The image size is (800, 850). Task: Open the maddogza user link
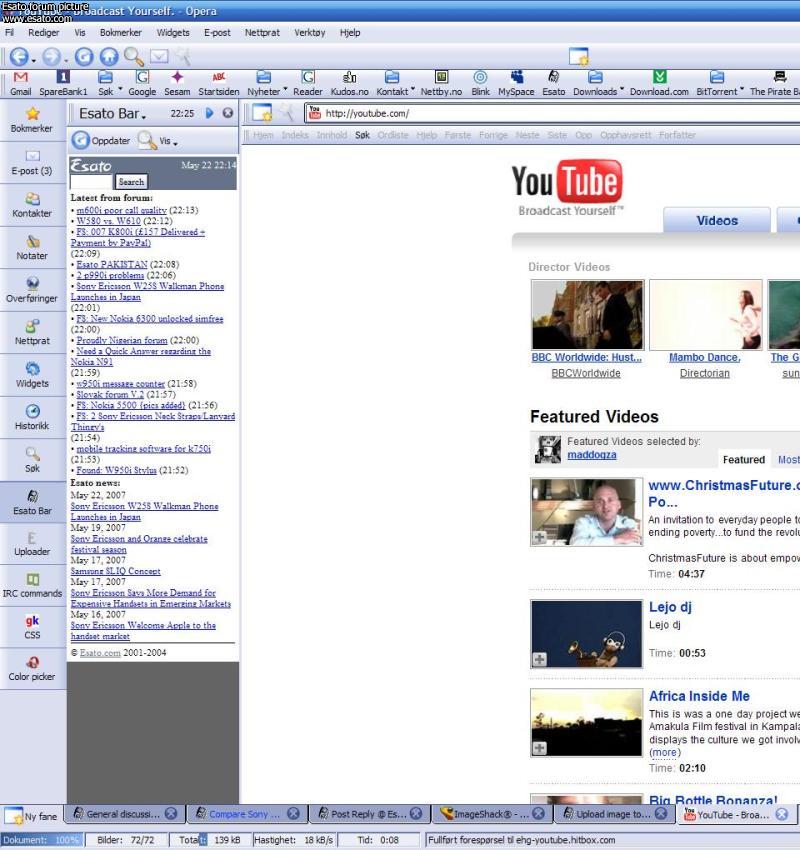click(592, 455)
